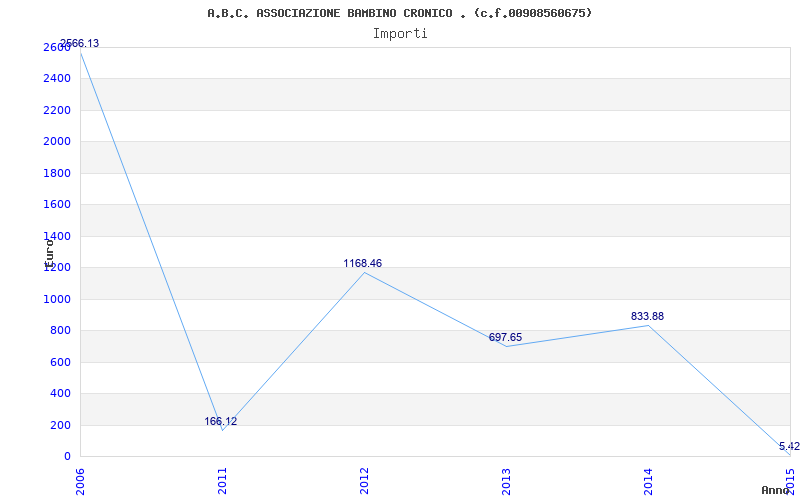Select the 1168.46 data label
The height and width of the screenshot is (500, 800).
363,263
